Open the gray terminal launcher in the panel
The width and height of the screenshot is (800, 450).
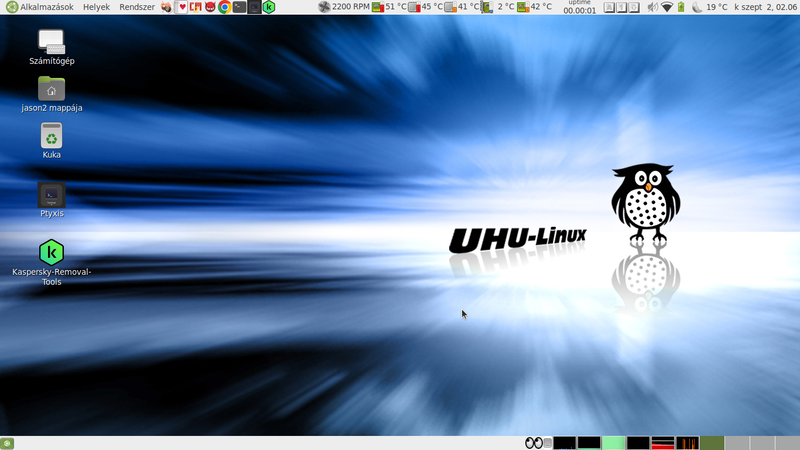coord(239,7)
